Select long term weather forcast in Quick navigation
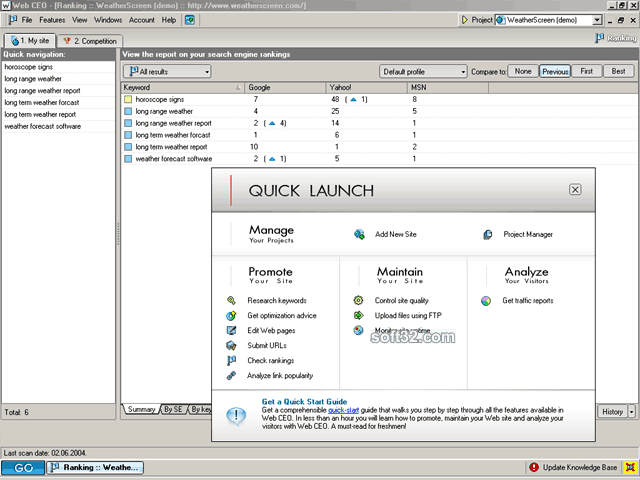 (59, 102)
